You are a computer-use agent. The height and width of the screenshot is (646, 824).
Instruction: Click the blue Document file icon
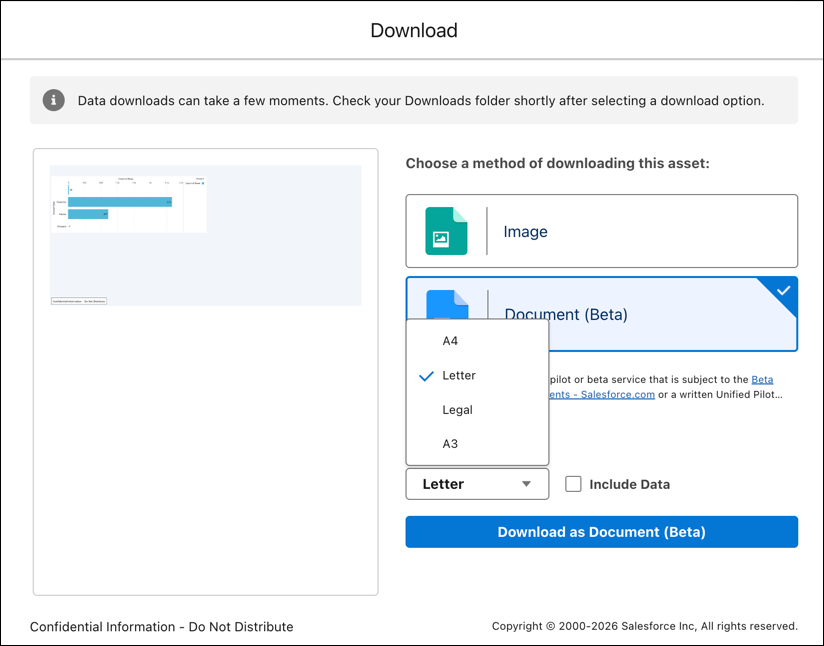pyautogui.click(x=447, y=304)
